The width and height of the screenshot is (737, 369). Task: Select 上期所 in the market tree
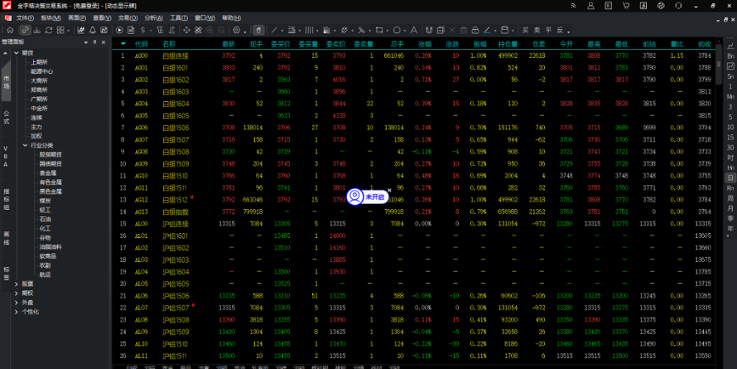[39, 62]
